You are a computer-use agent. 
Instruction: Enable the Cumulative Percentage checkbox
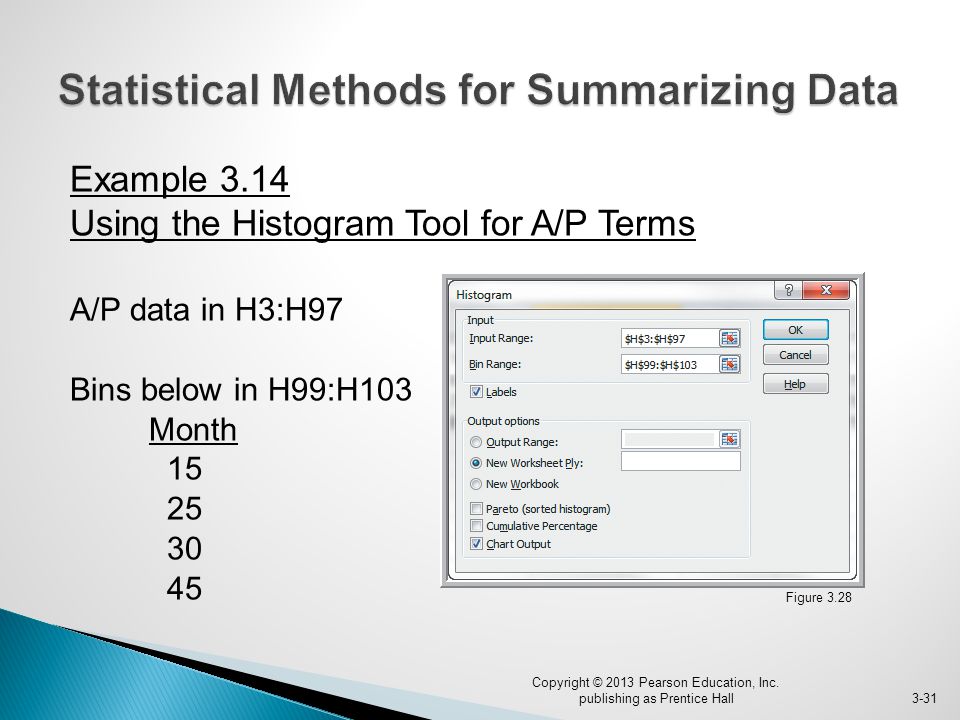476,525
